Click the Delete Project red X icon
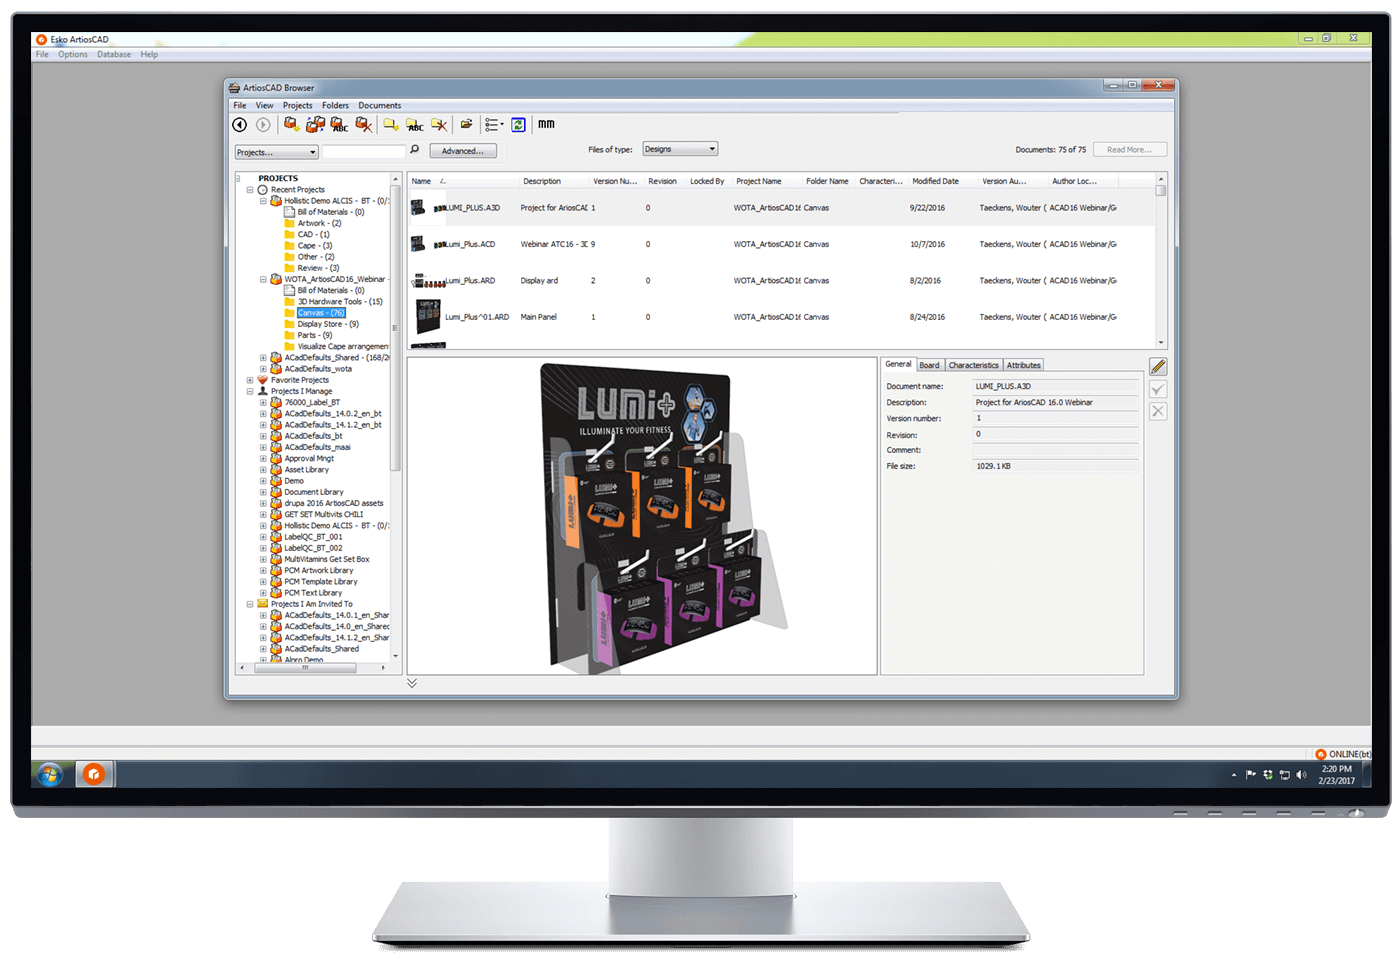This screenshot has height=960, width=1400. click(364, 124)
